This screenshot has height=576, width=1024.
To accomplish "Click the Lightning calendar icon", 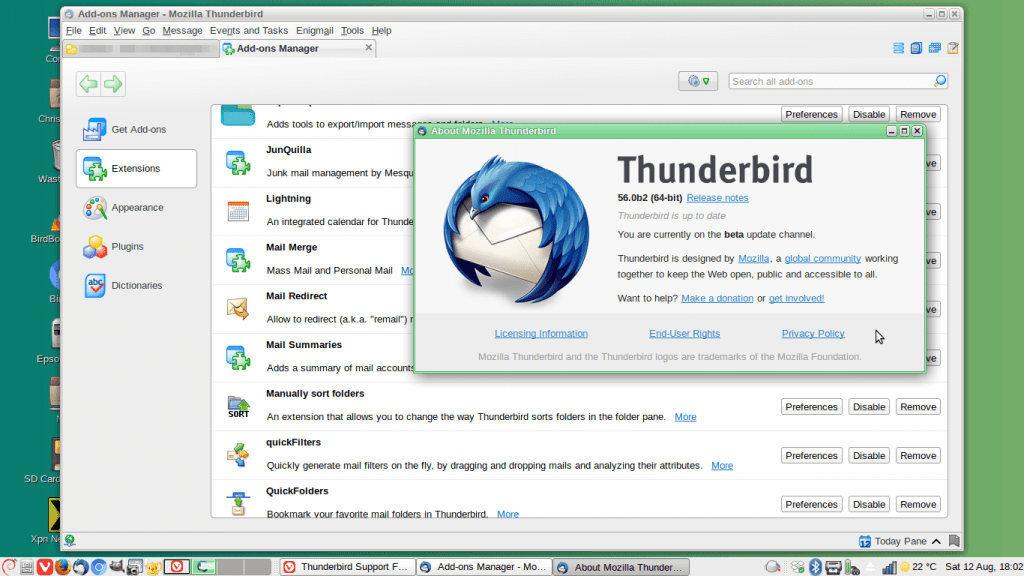I will [238, 211].
